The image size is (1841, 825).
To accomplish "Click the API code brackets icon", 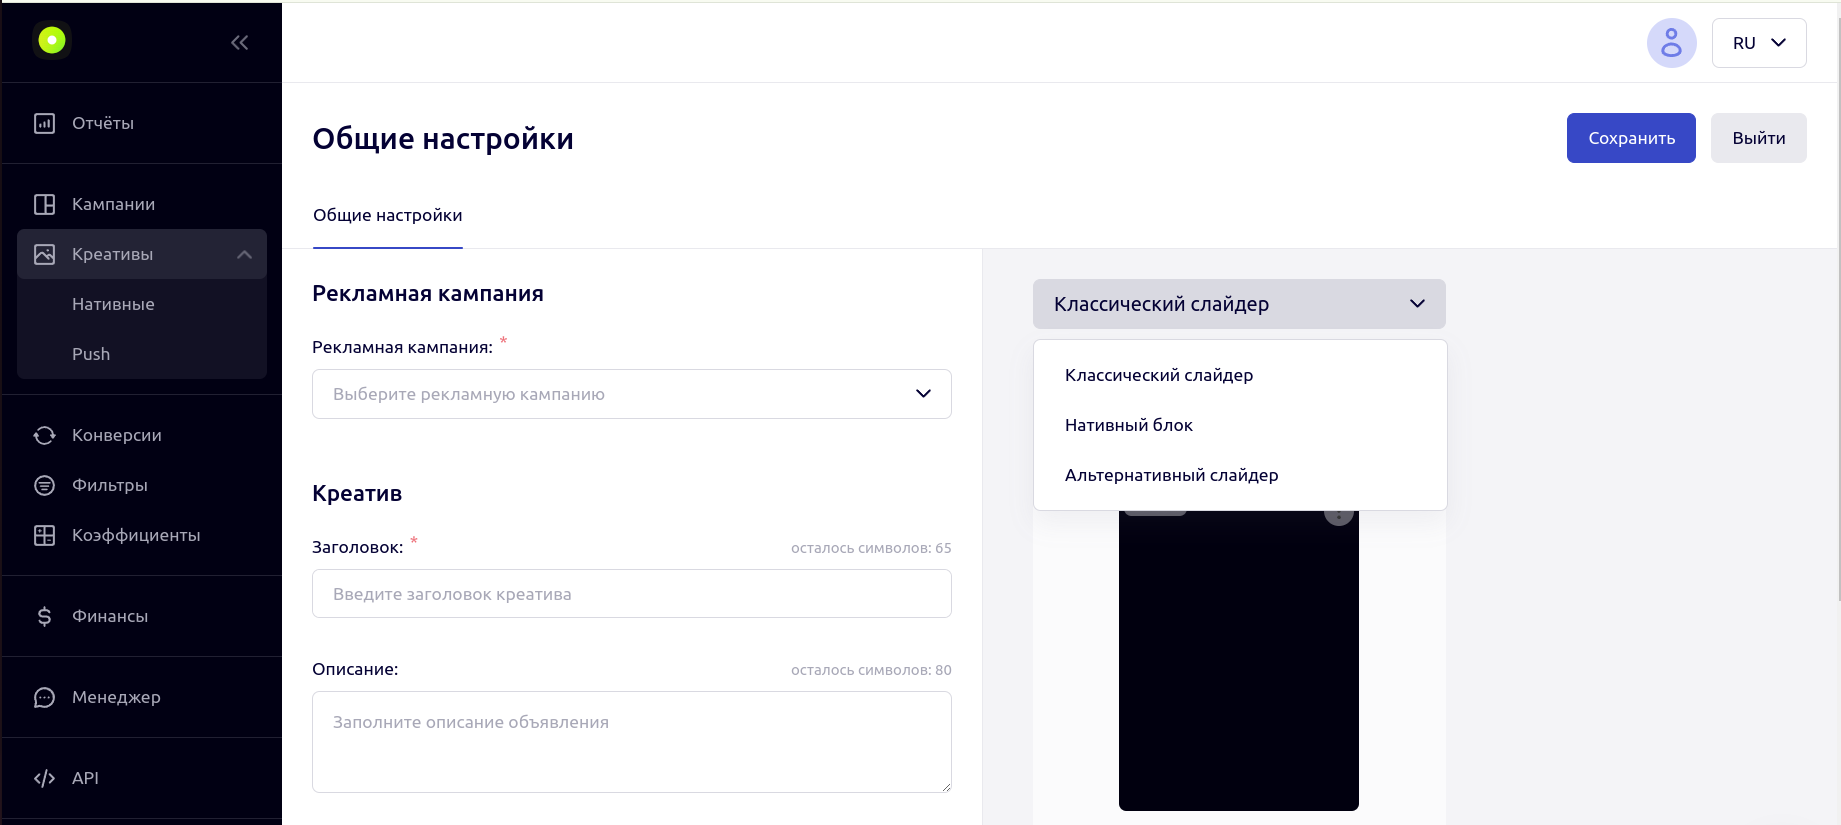I will coord(44,778).
